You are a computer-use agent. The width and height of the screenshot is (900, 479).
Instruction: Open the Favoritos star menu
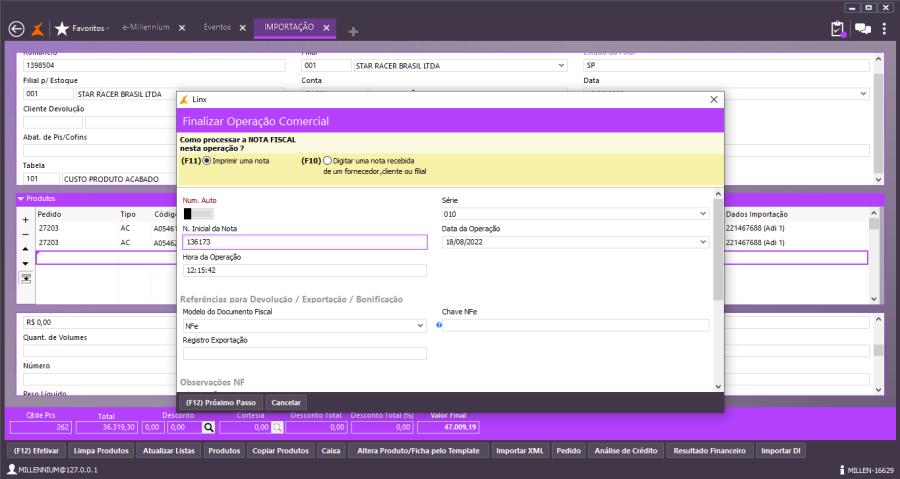click(x=84, y=29)
